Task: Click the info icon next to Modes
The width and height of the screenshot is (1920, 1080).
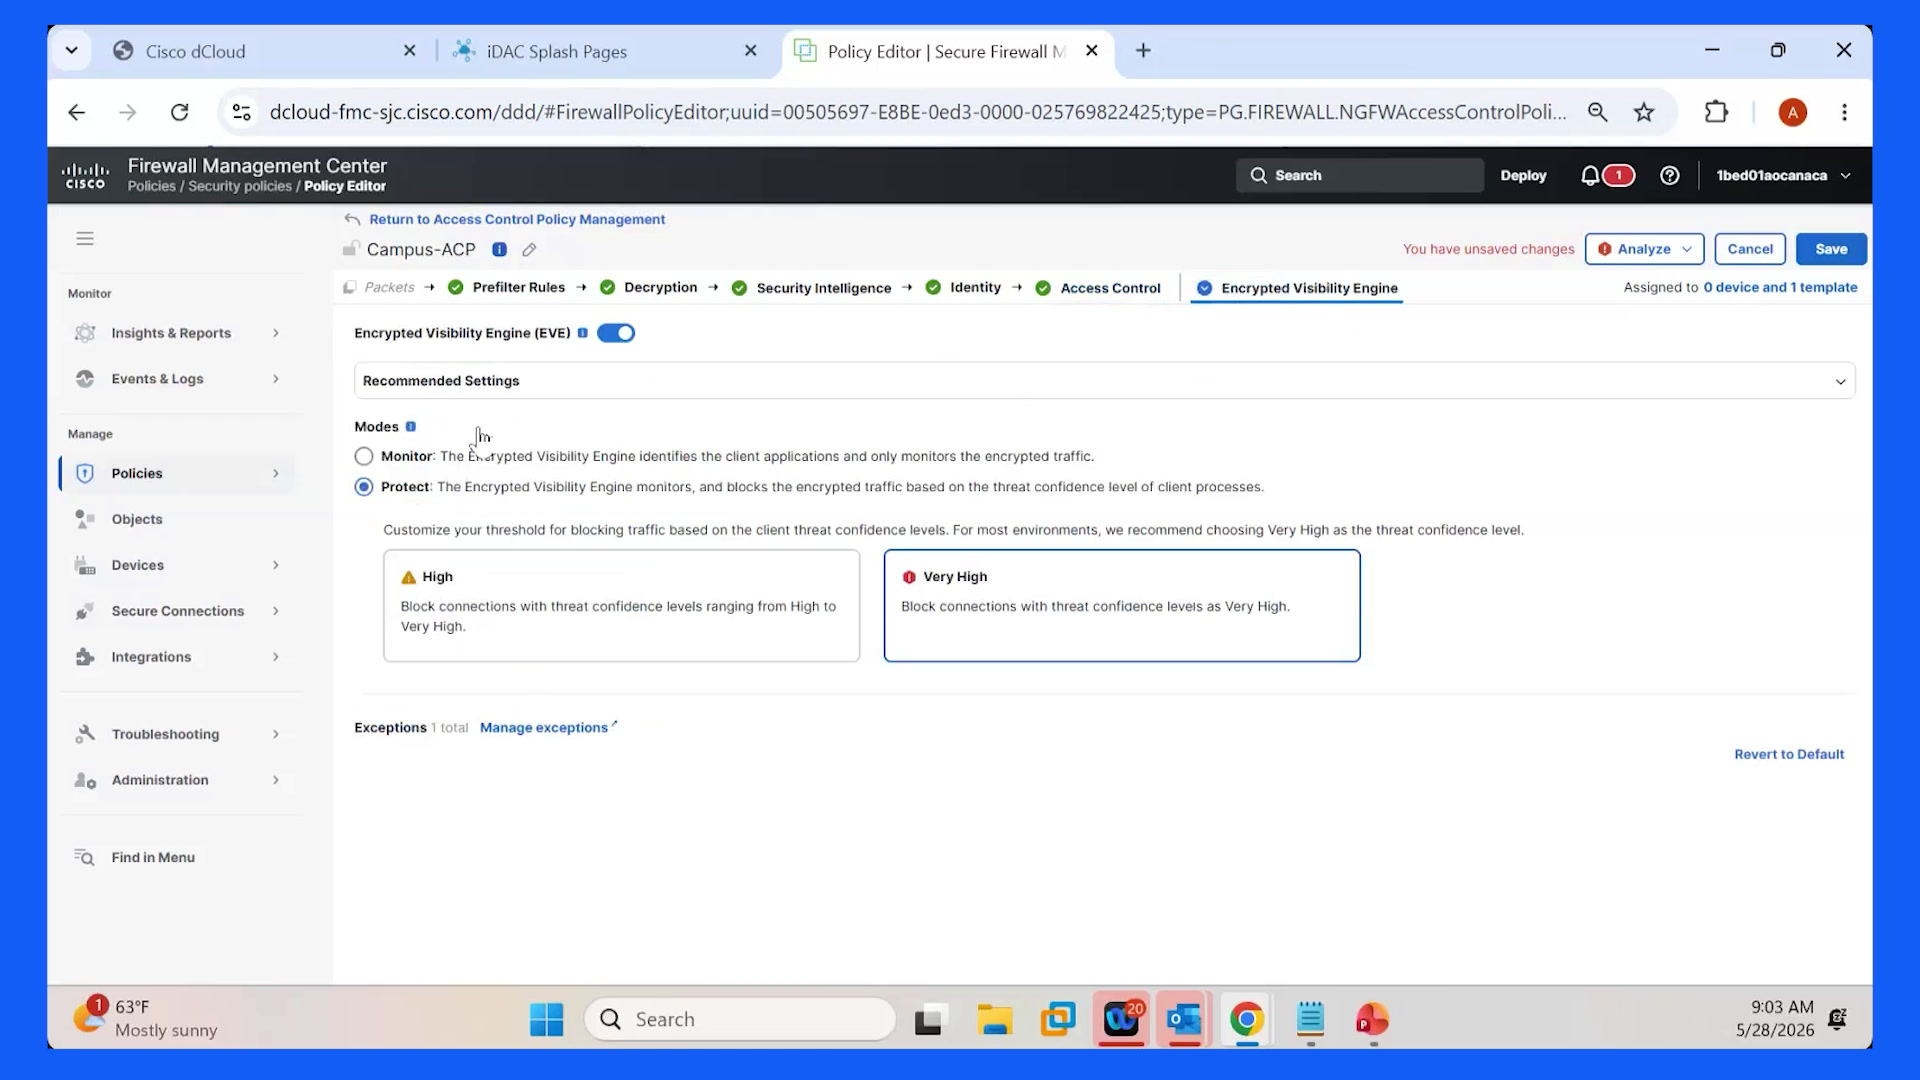Action: pos(411,427)
